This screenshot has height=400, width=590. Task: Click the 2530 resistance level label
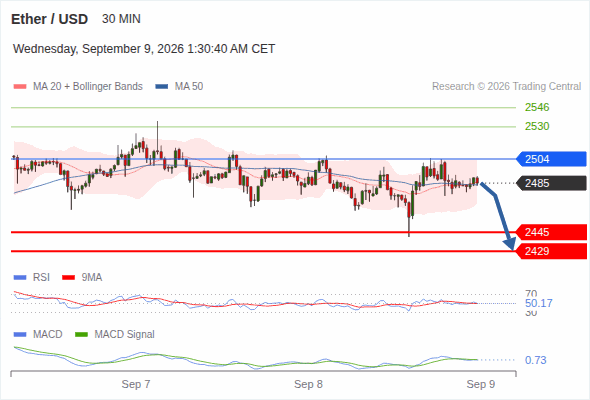point(537,126)
